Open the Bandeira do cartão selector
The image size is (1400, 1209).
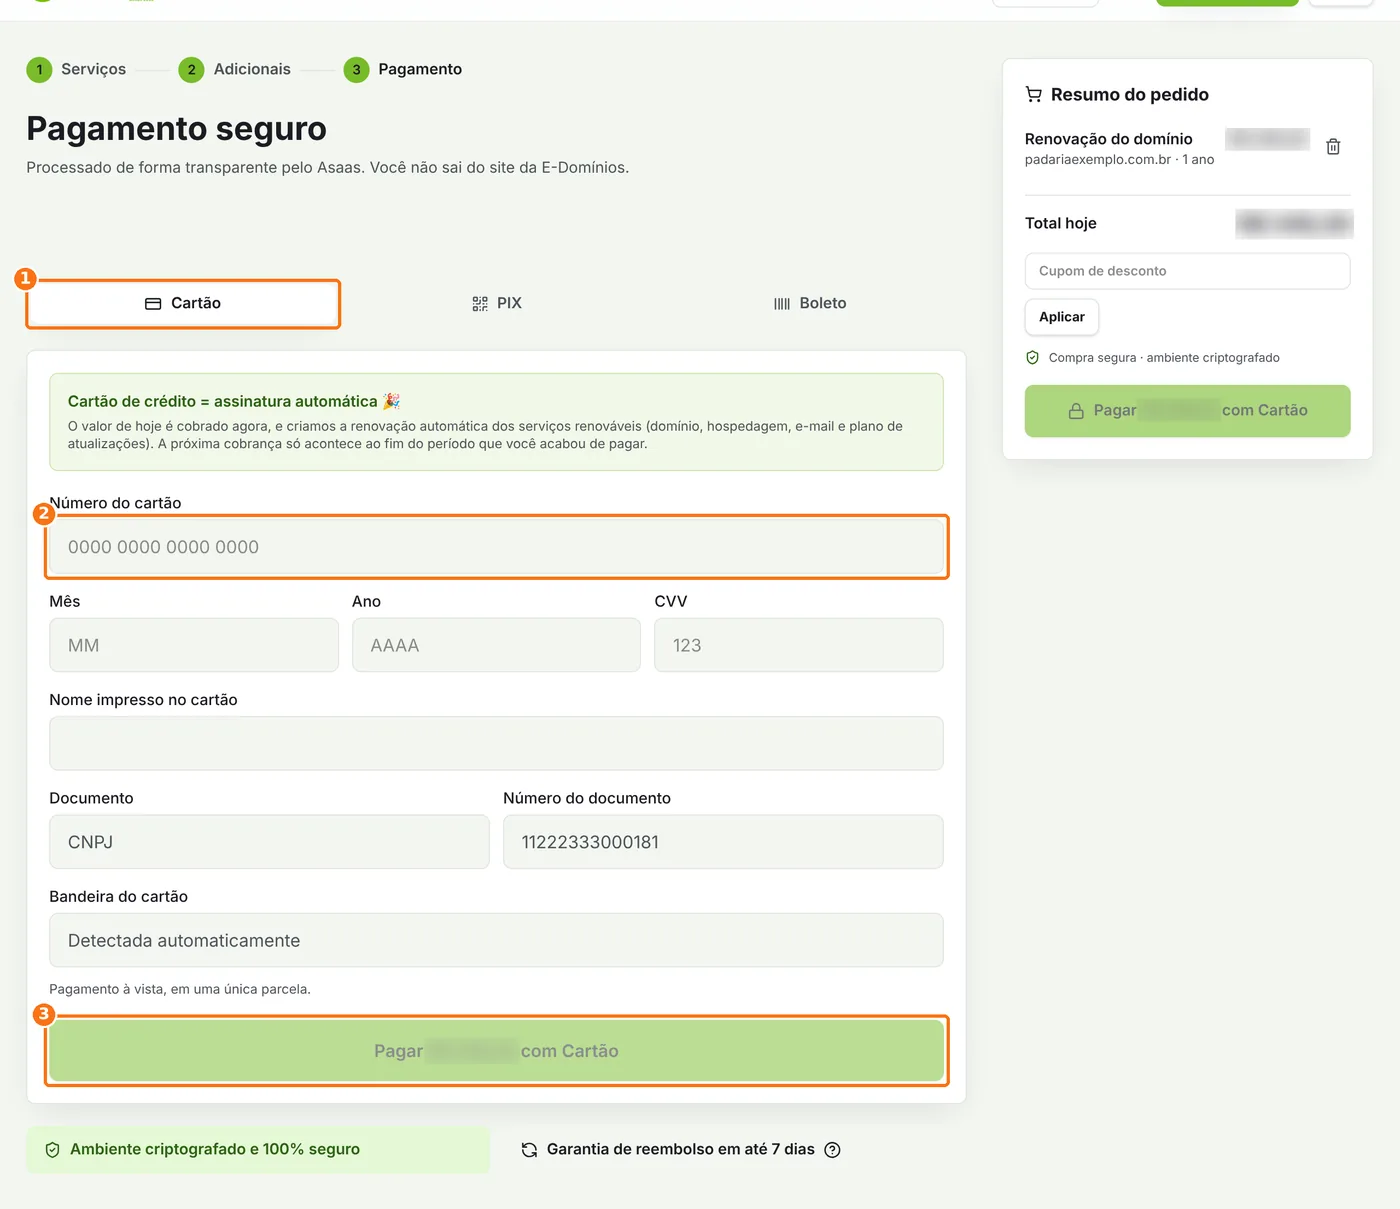tap(496, 941)
